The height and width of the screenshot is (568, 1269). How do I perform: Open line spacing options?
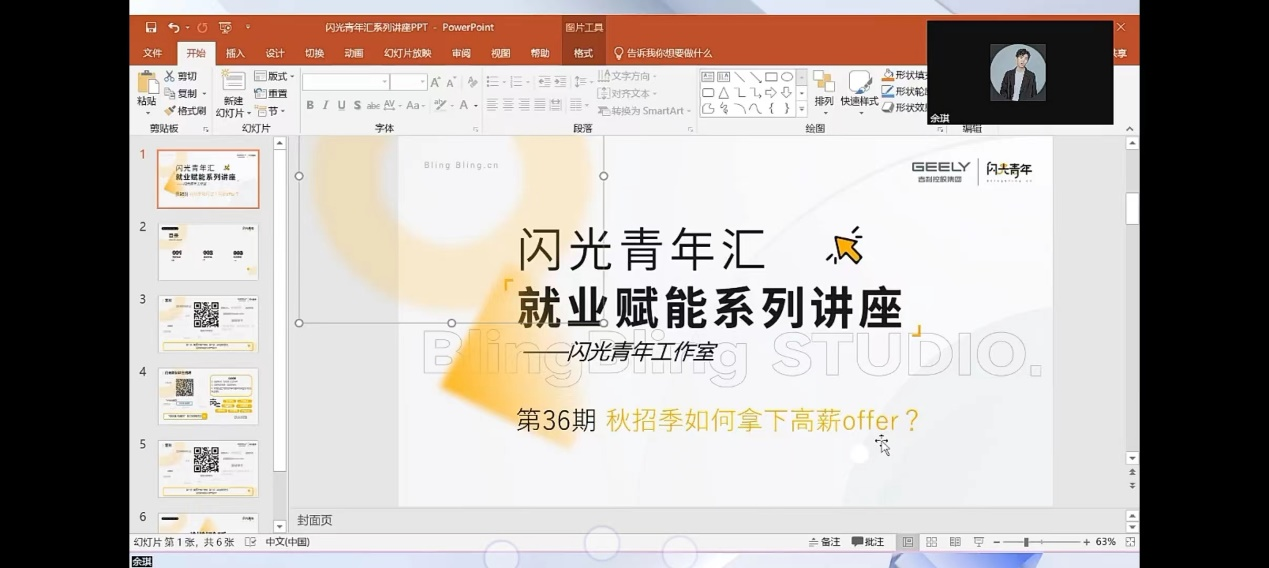[582, 82]
